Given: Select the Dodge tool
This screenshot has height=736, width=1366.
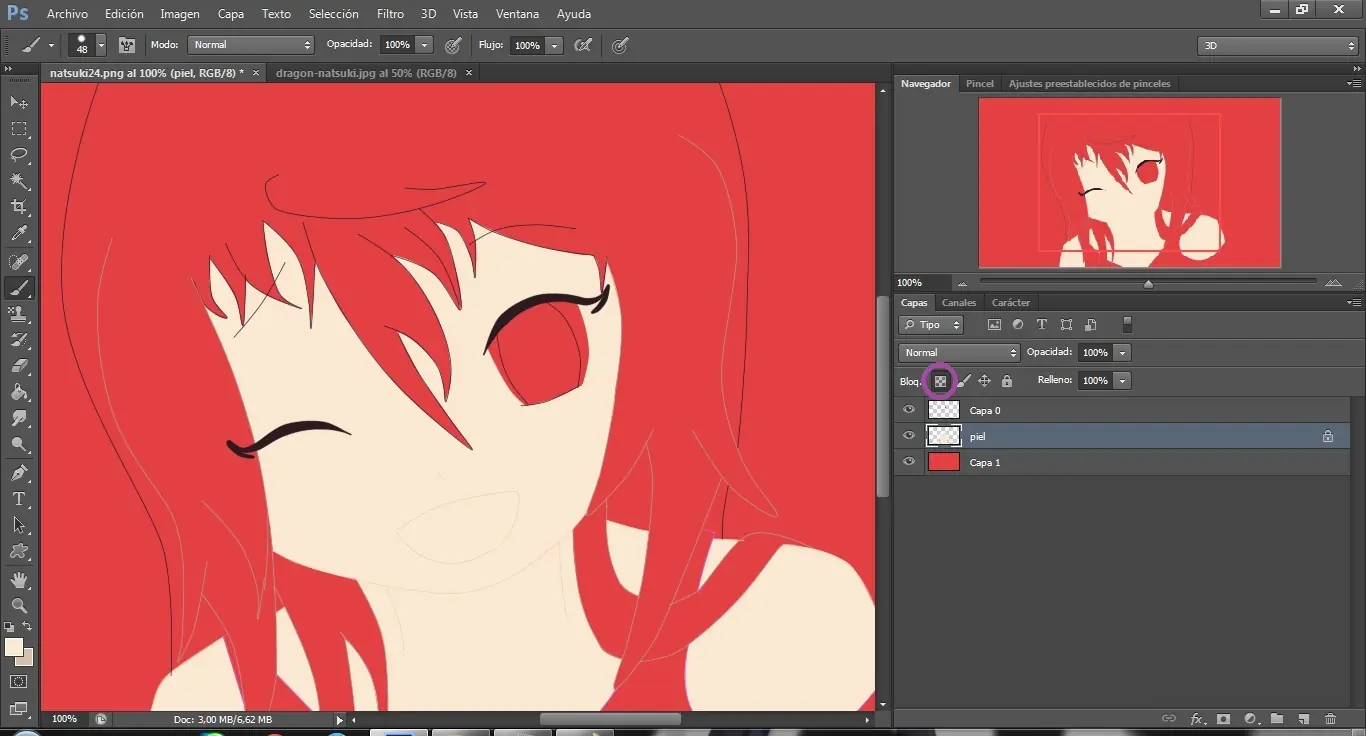Looking at the screenshot, I should [x=19, y=444].
